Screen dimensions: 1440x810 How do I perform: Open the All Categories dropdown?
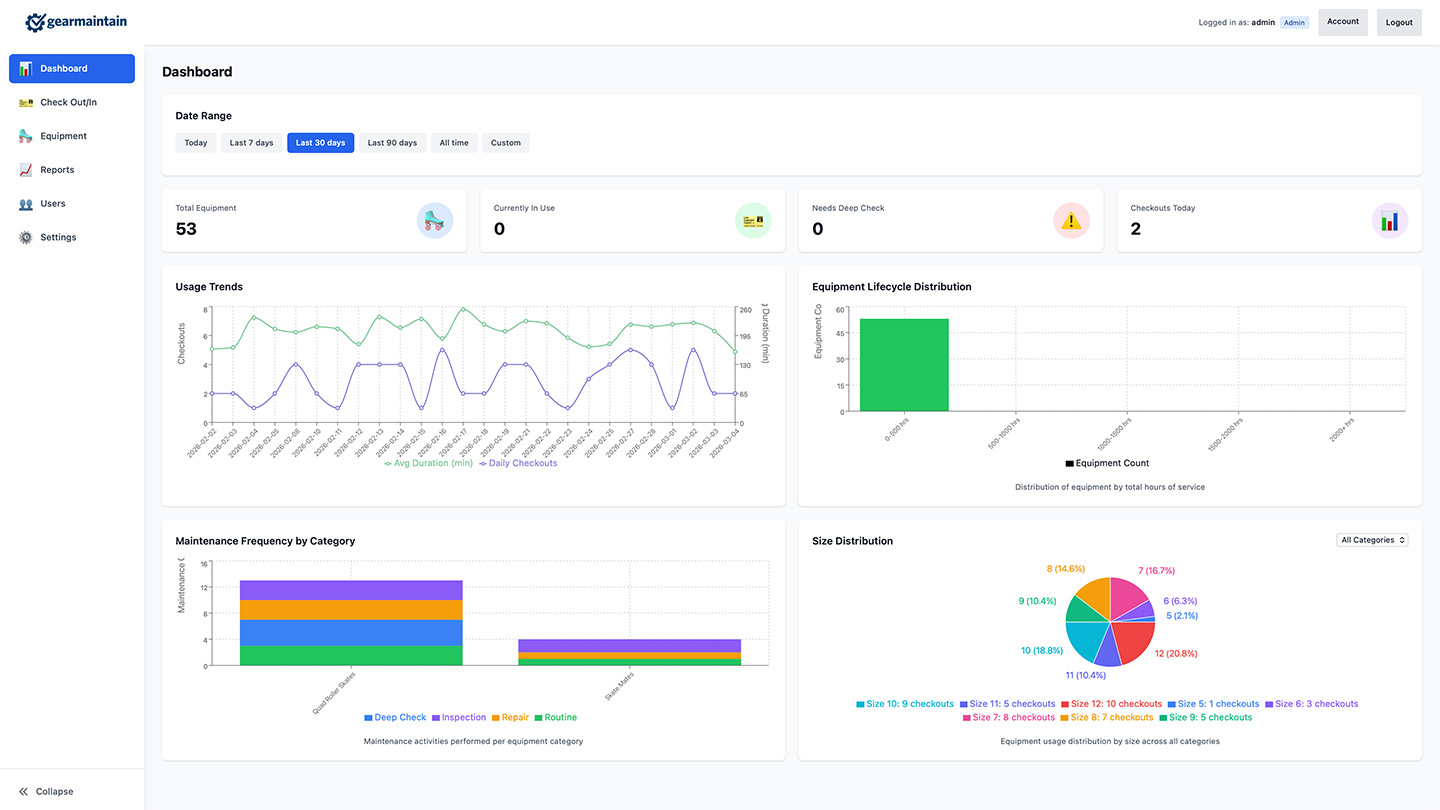pyautogui.click(x=1372, y=539)
